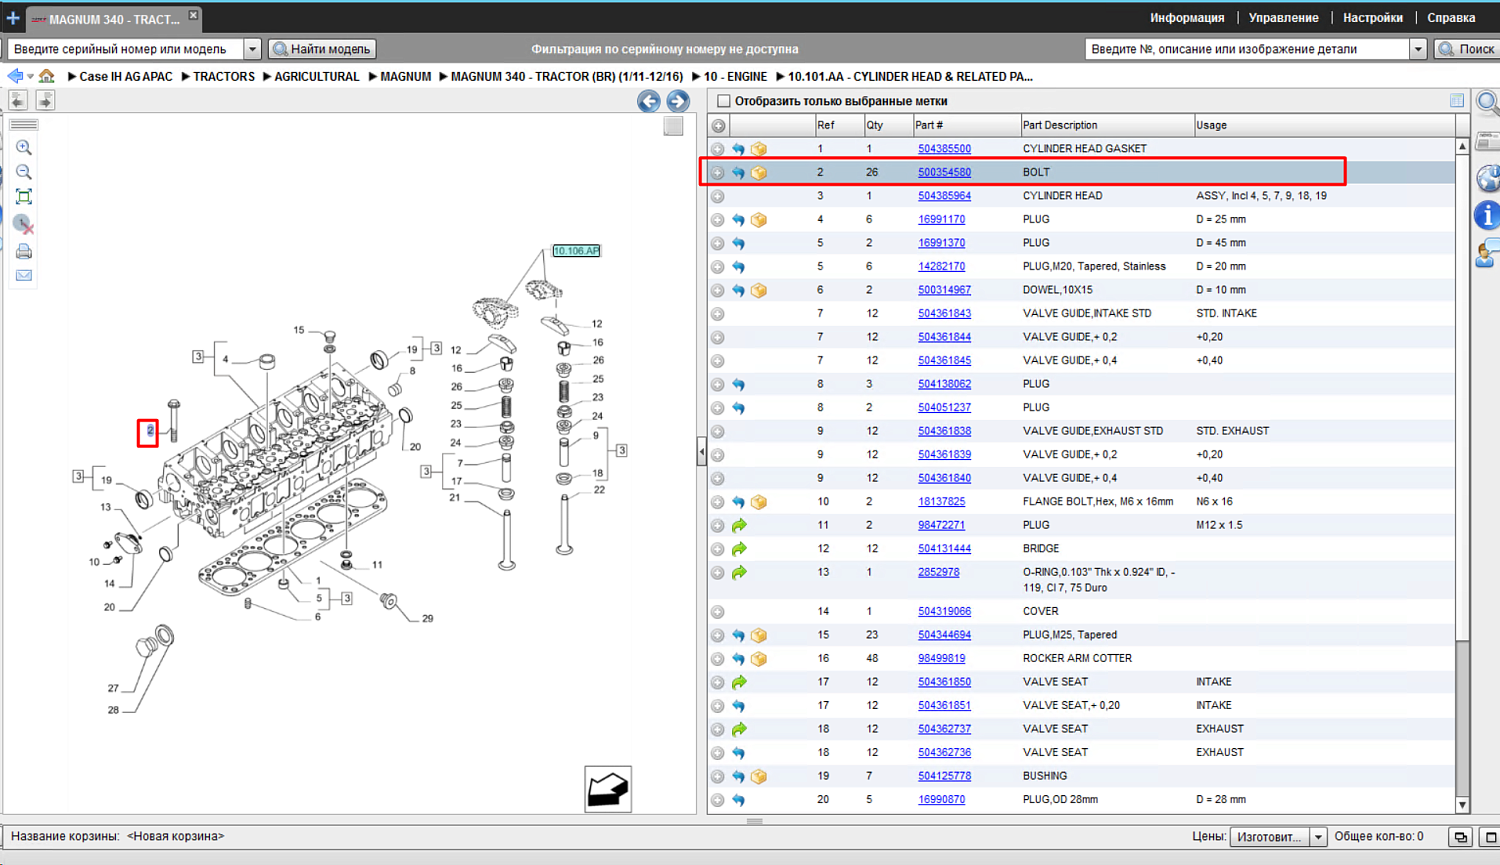The image size is (1500, 865).
Task: Click the blue arrow icon in the BOLT row
Action: [738, 173]
